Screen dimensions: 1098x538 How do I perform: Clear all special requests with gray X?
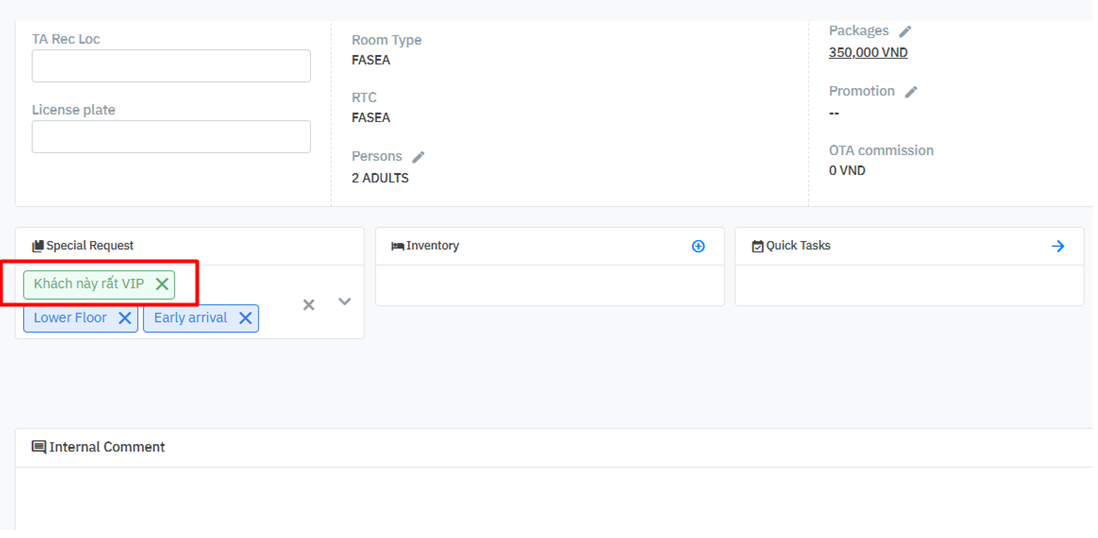click(309, 304)
